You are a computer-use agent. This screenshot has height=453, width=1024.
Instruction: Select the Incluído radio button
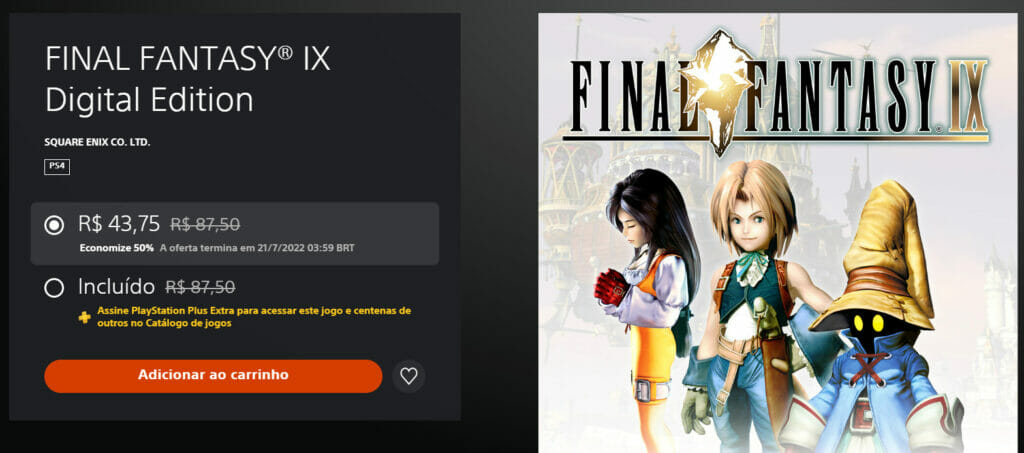click(x=54, y=288)
